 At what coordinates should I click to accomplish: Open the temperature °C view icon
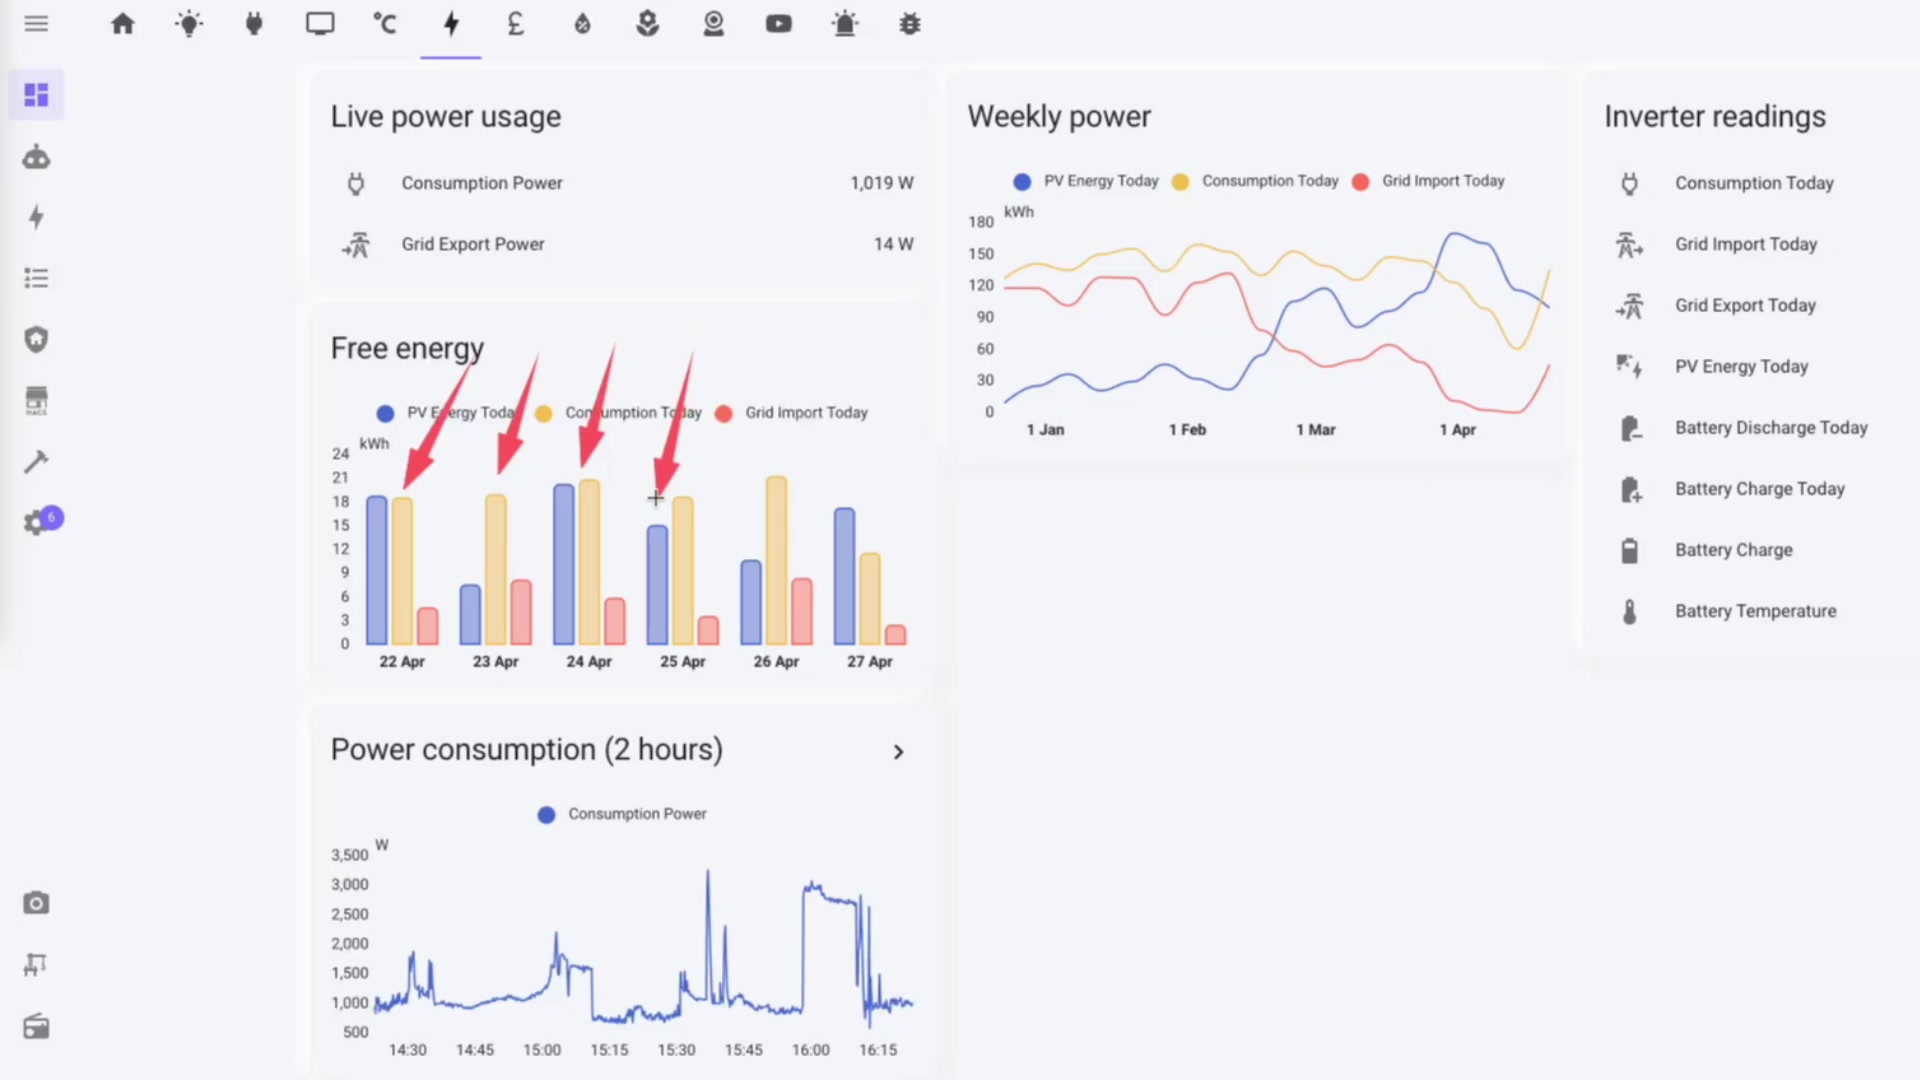coord(385,23)
